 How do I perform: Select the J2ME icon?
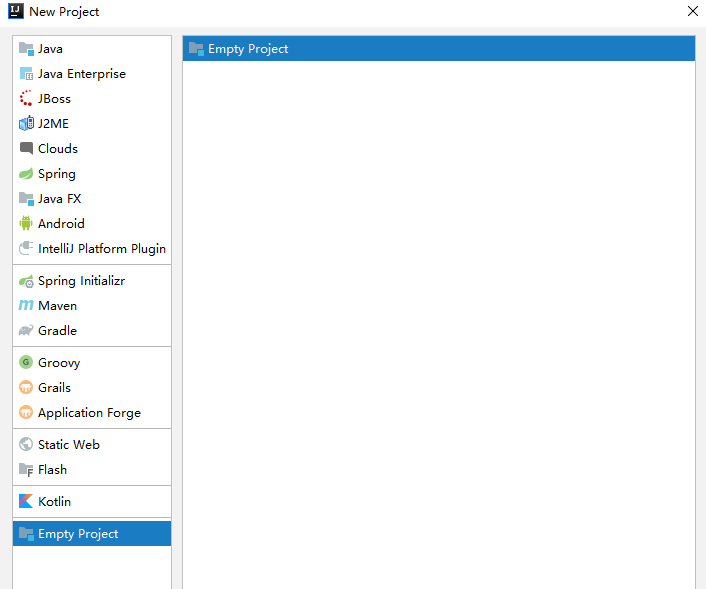coord(26,124)
